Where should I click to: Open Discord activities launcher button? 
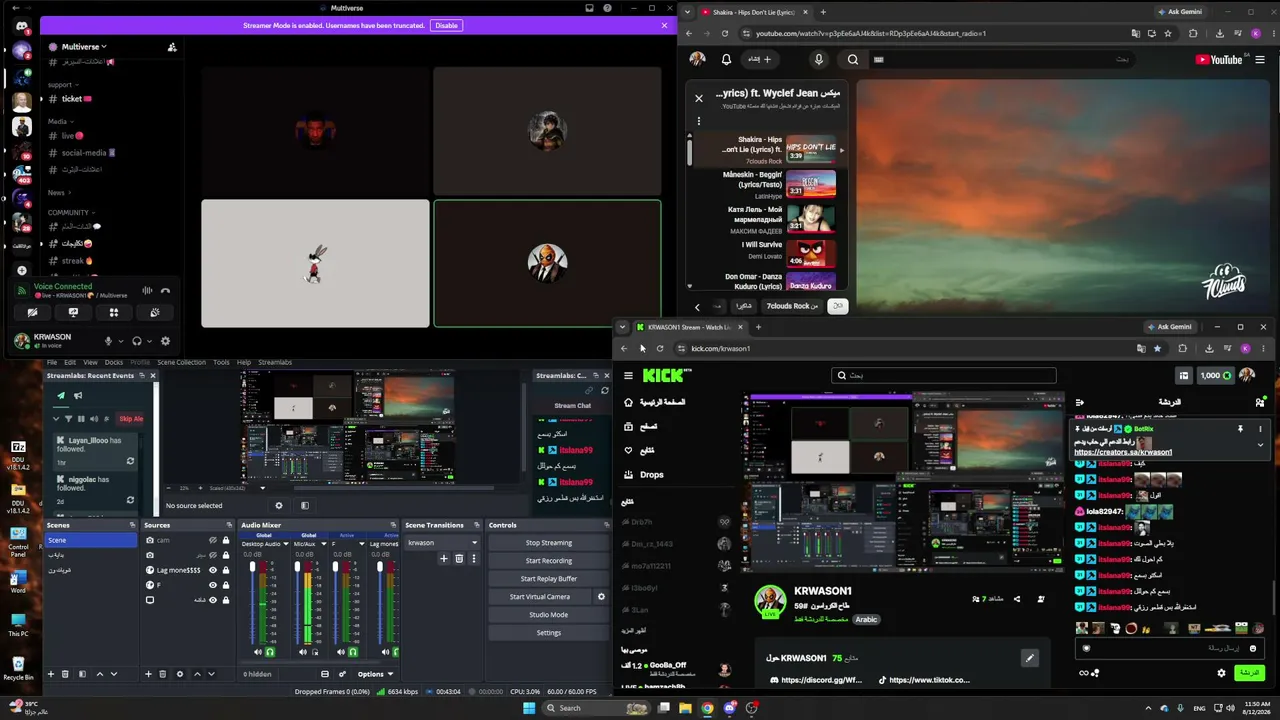tap(114, 313)
